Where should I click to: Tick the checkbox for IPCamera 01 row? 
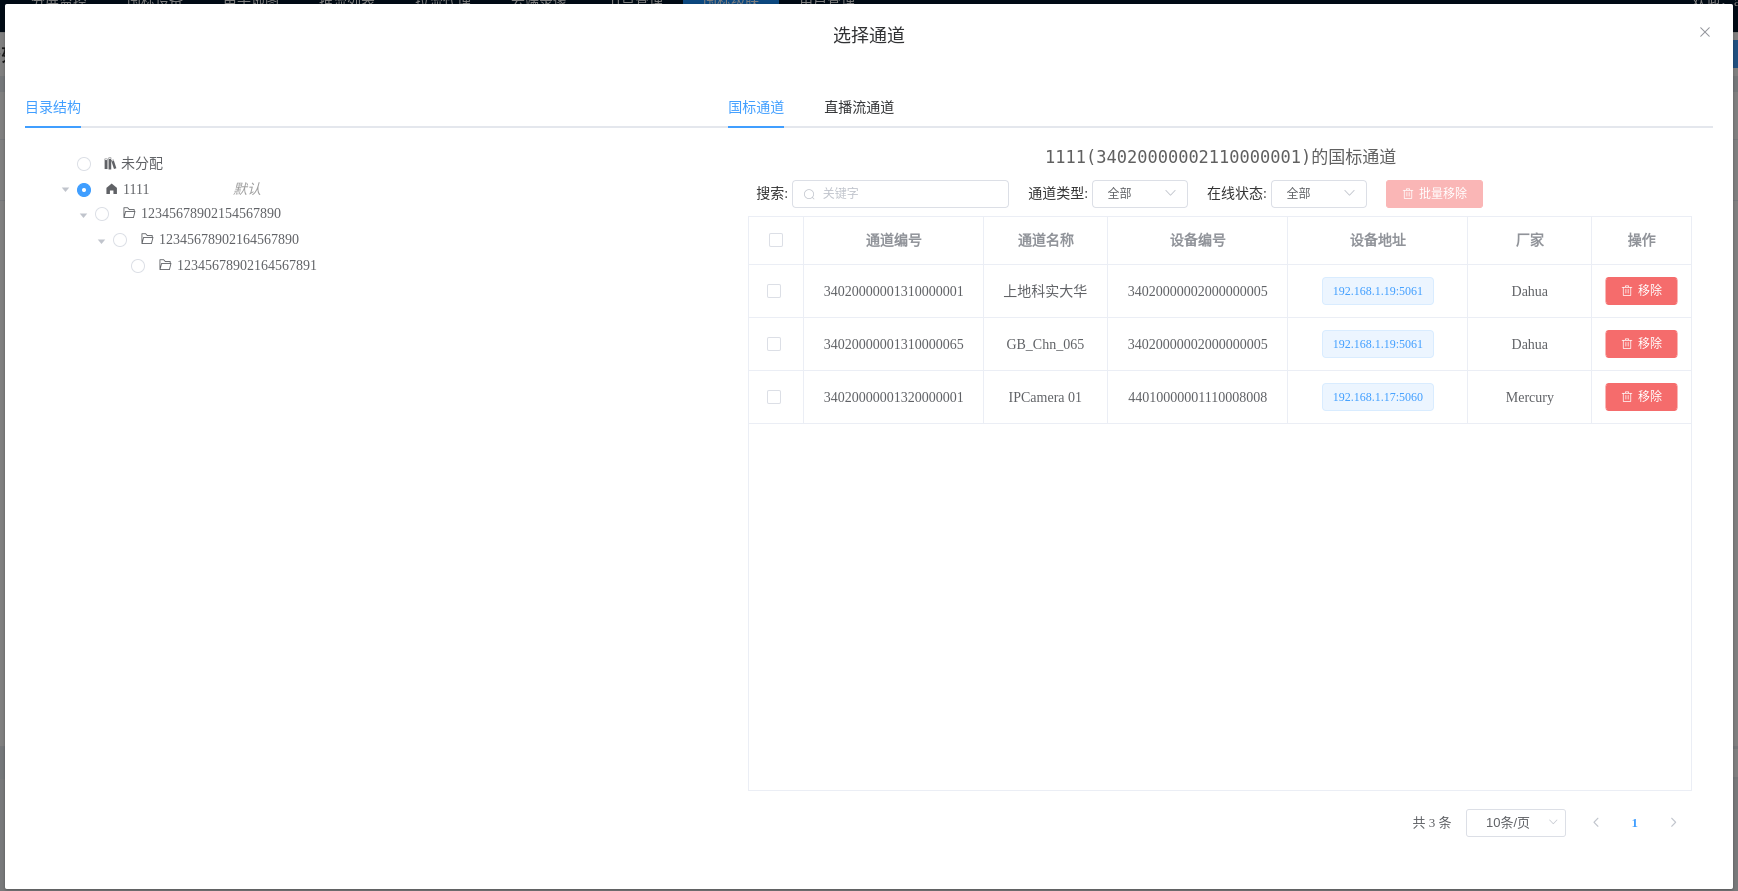click(774, 397)
